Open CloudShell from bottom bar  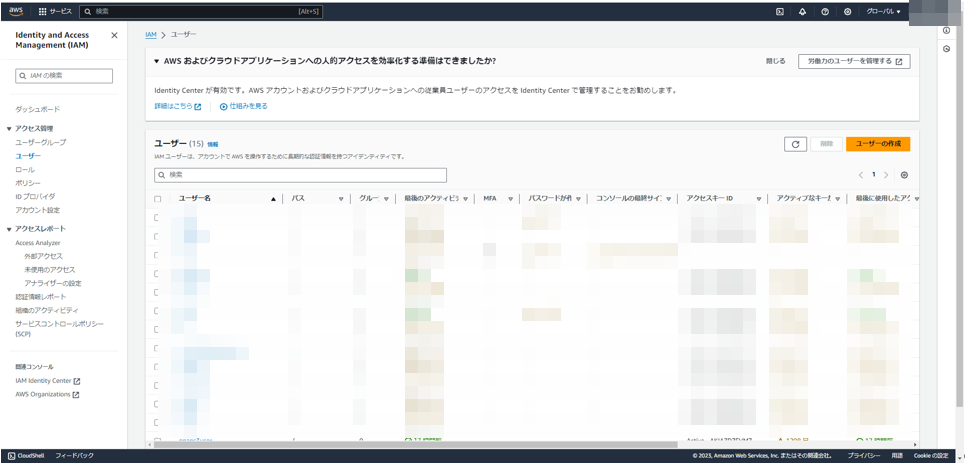click(25, 456)
